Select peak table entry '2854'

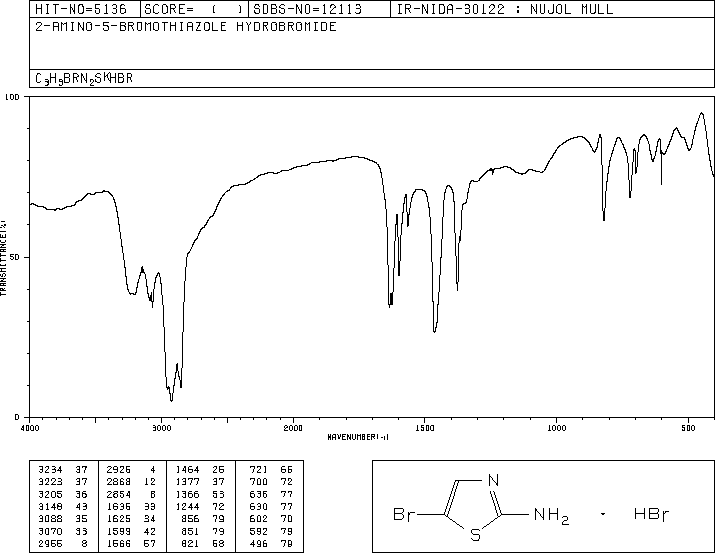tap(119, 494)
